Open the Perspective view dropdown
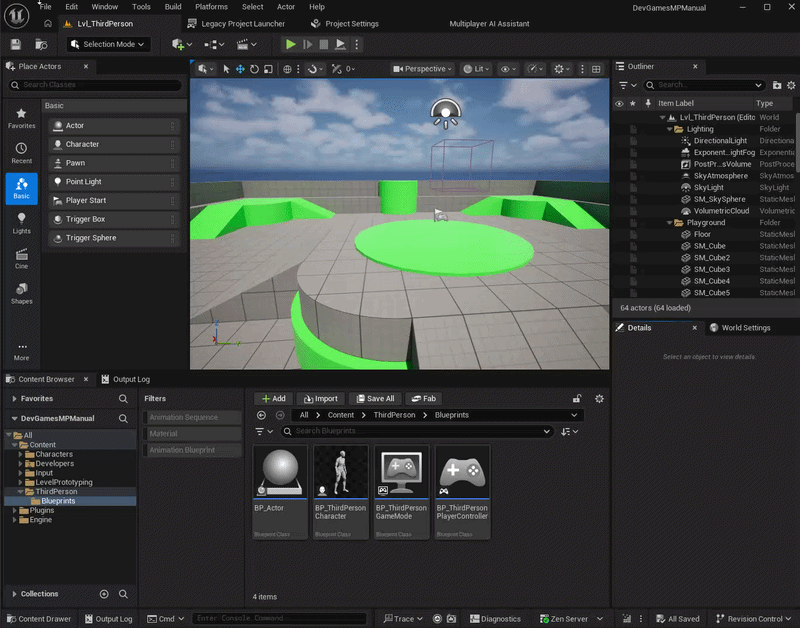The height and width of the screenshot is (628, 800). pyautogui.click(x=423, y=69)
